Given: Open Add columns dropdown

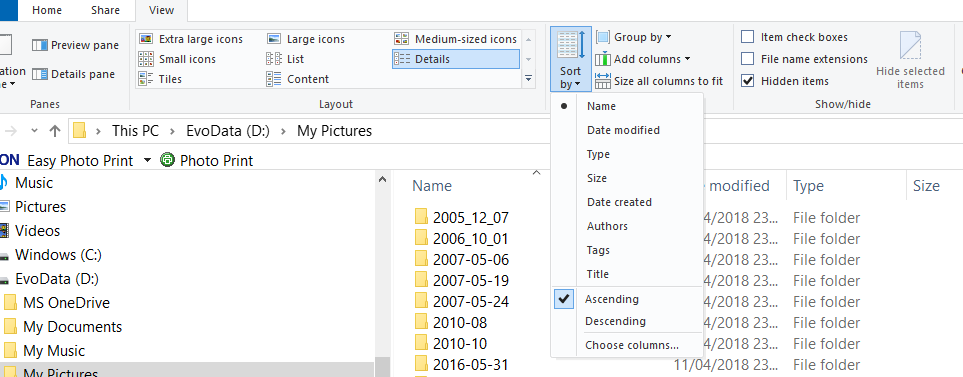Looking at the screenshot, I should click(x=642, y=60).
